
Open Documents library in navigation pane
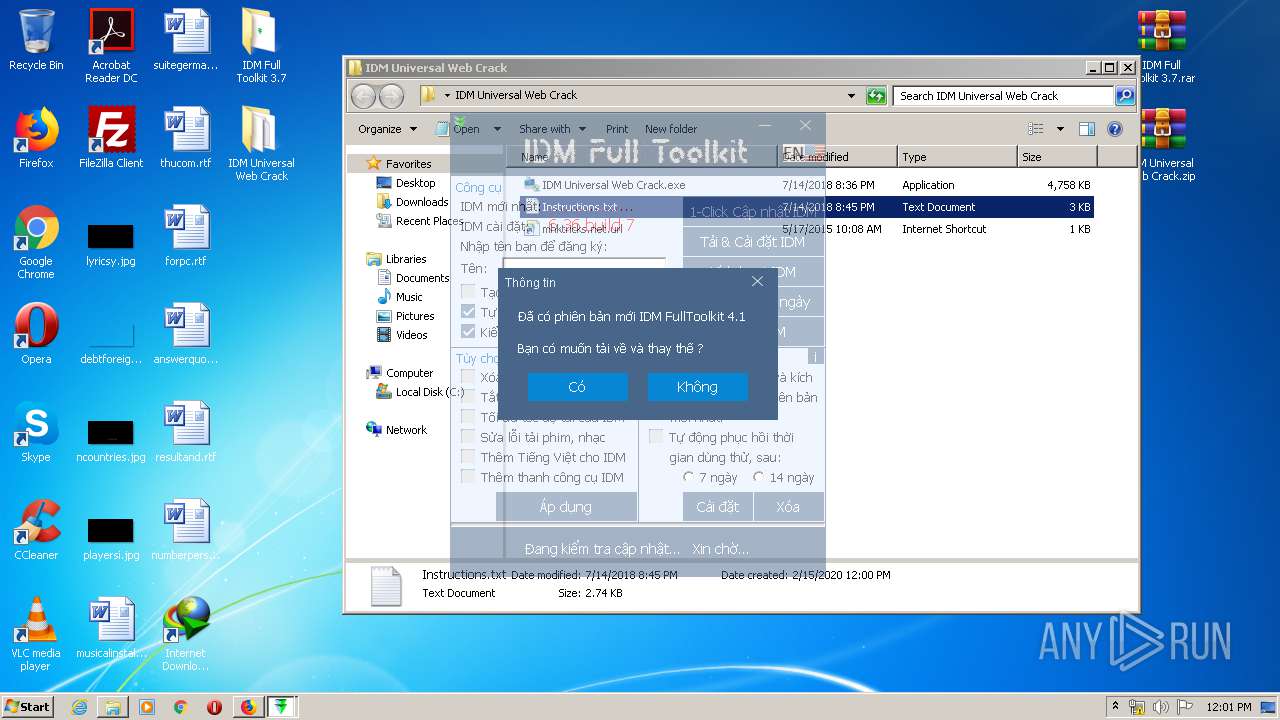pos(422,278)
